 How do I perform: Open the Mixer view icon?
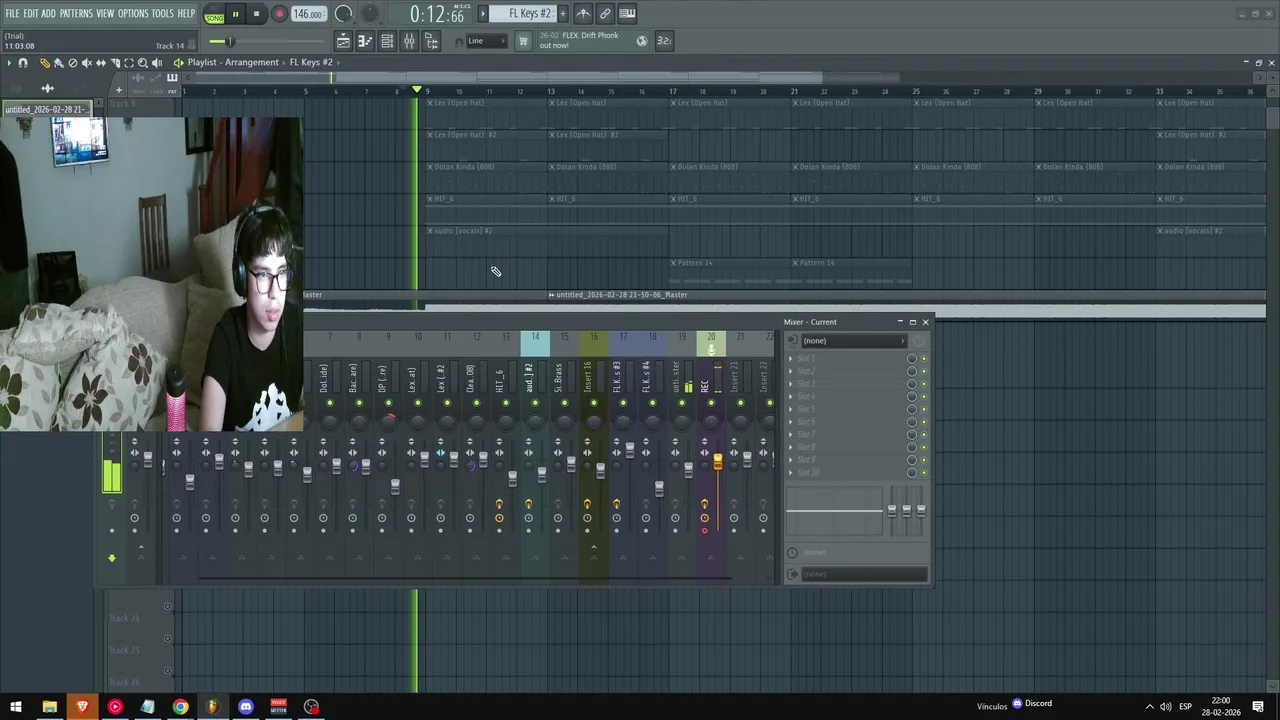pyautogui.click(x=409, y=41)
